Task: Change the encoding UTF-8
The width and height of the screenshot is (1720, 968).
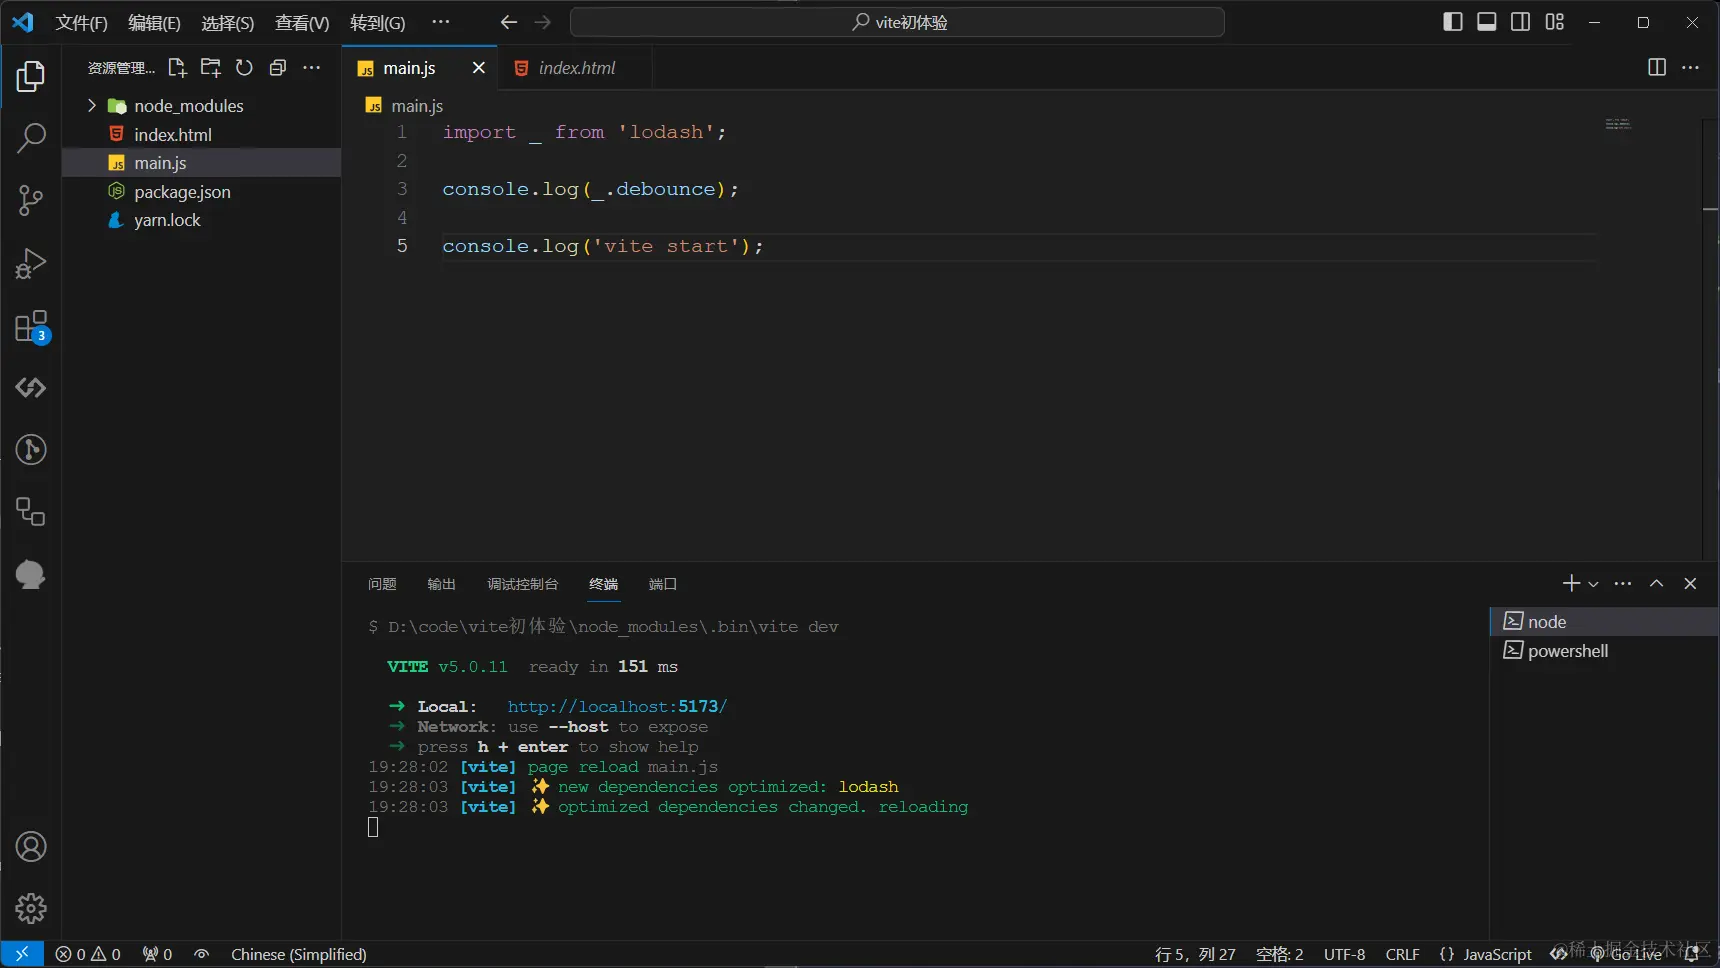Action: pyautogui.click(x=1344, y=954)
